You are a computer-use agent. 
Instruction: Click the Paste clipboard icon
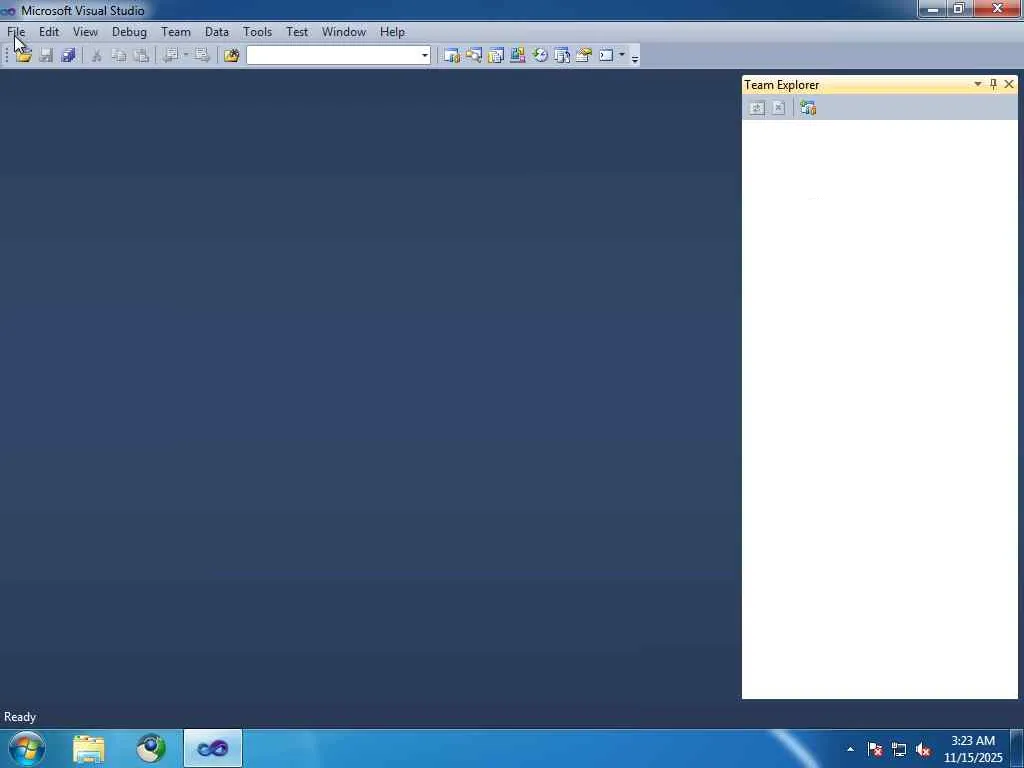coord(141,56)
